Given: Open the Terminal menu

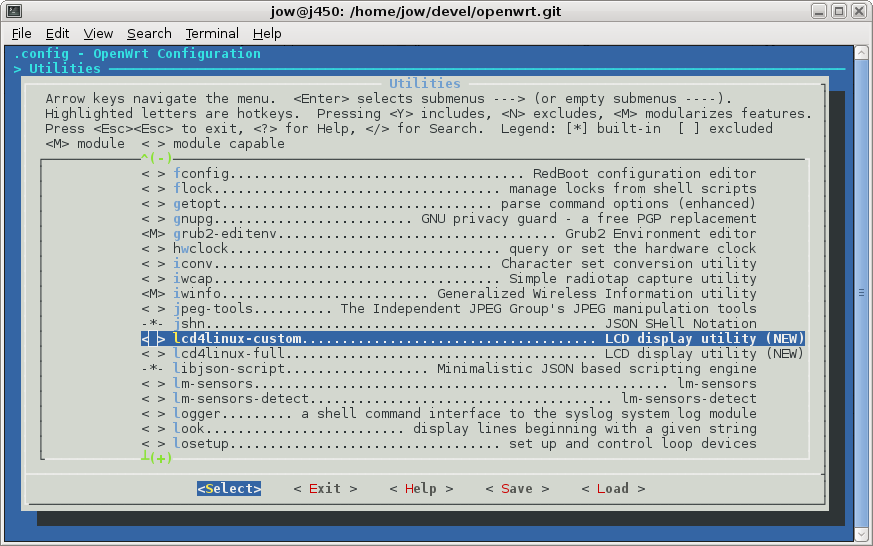Looking at the screenshot, I should (x=212, y=33).
